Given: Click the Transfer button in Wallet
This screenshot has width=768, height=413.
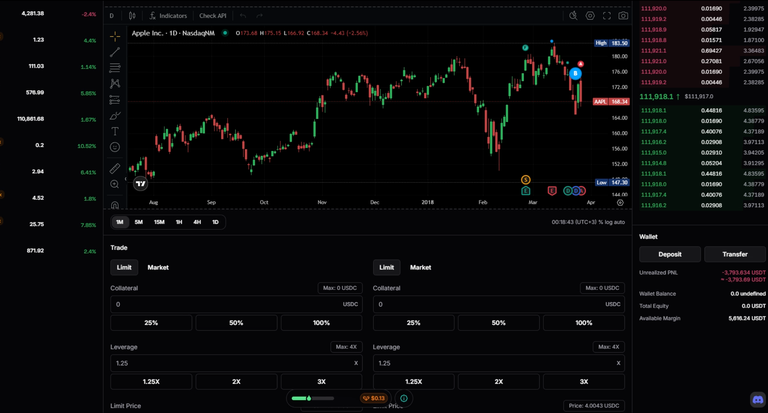Looking at the screenshot, I should (x=735, y=254).
